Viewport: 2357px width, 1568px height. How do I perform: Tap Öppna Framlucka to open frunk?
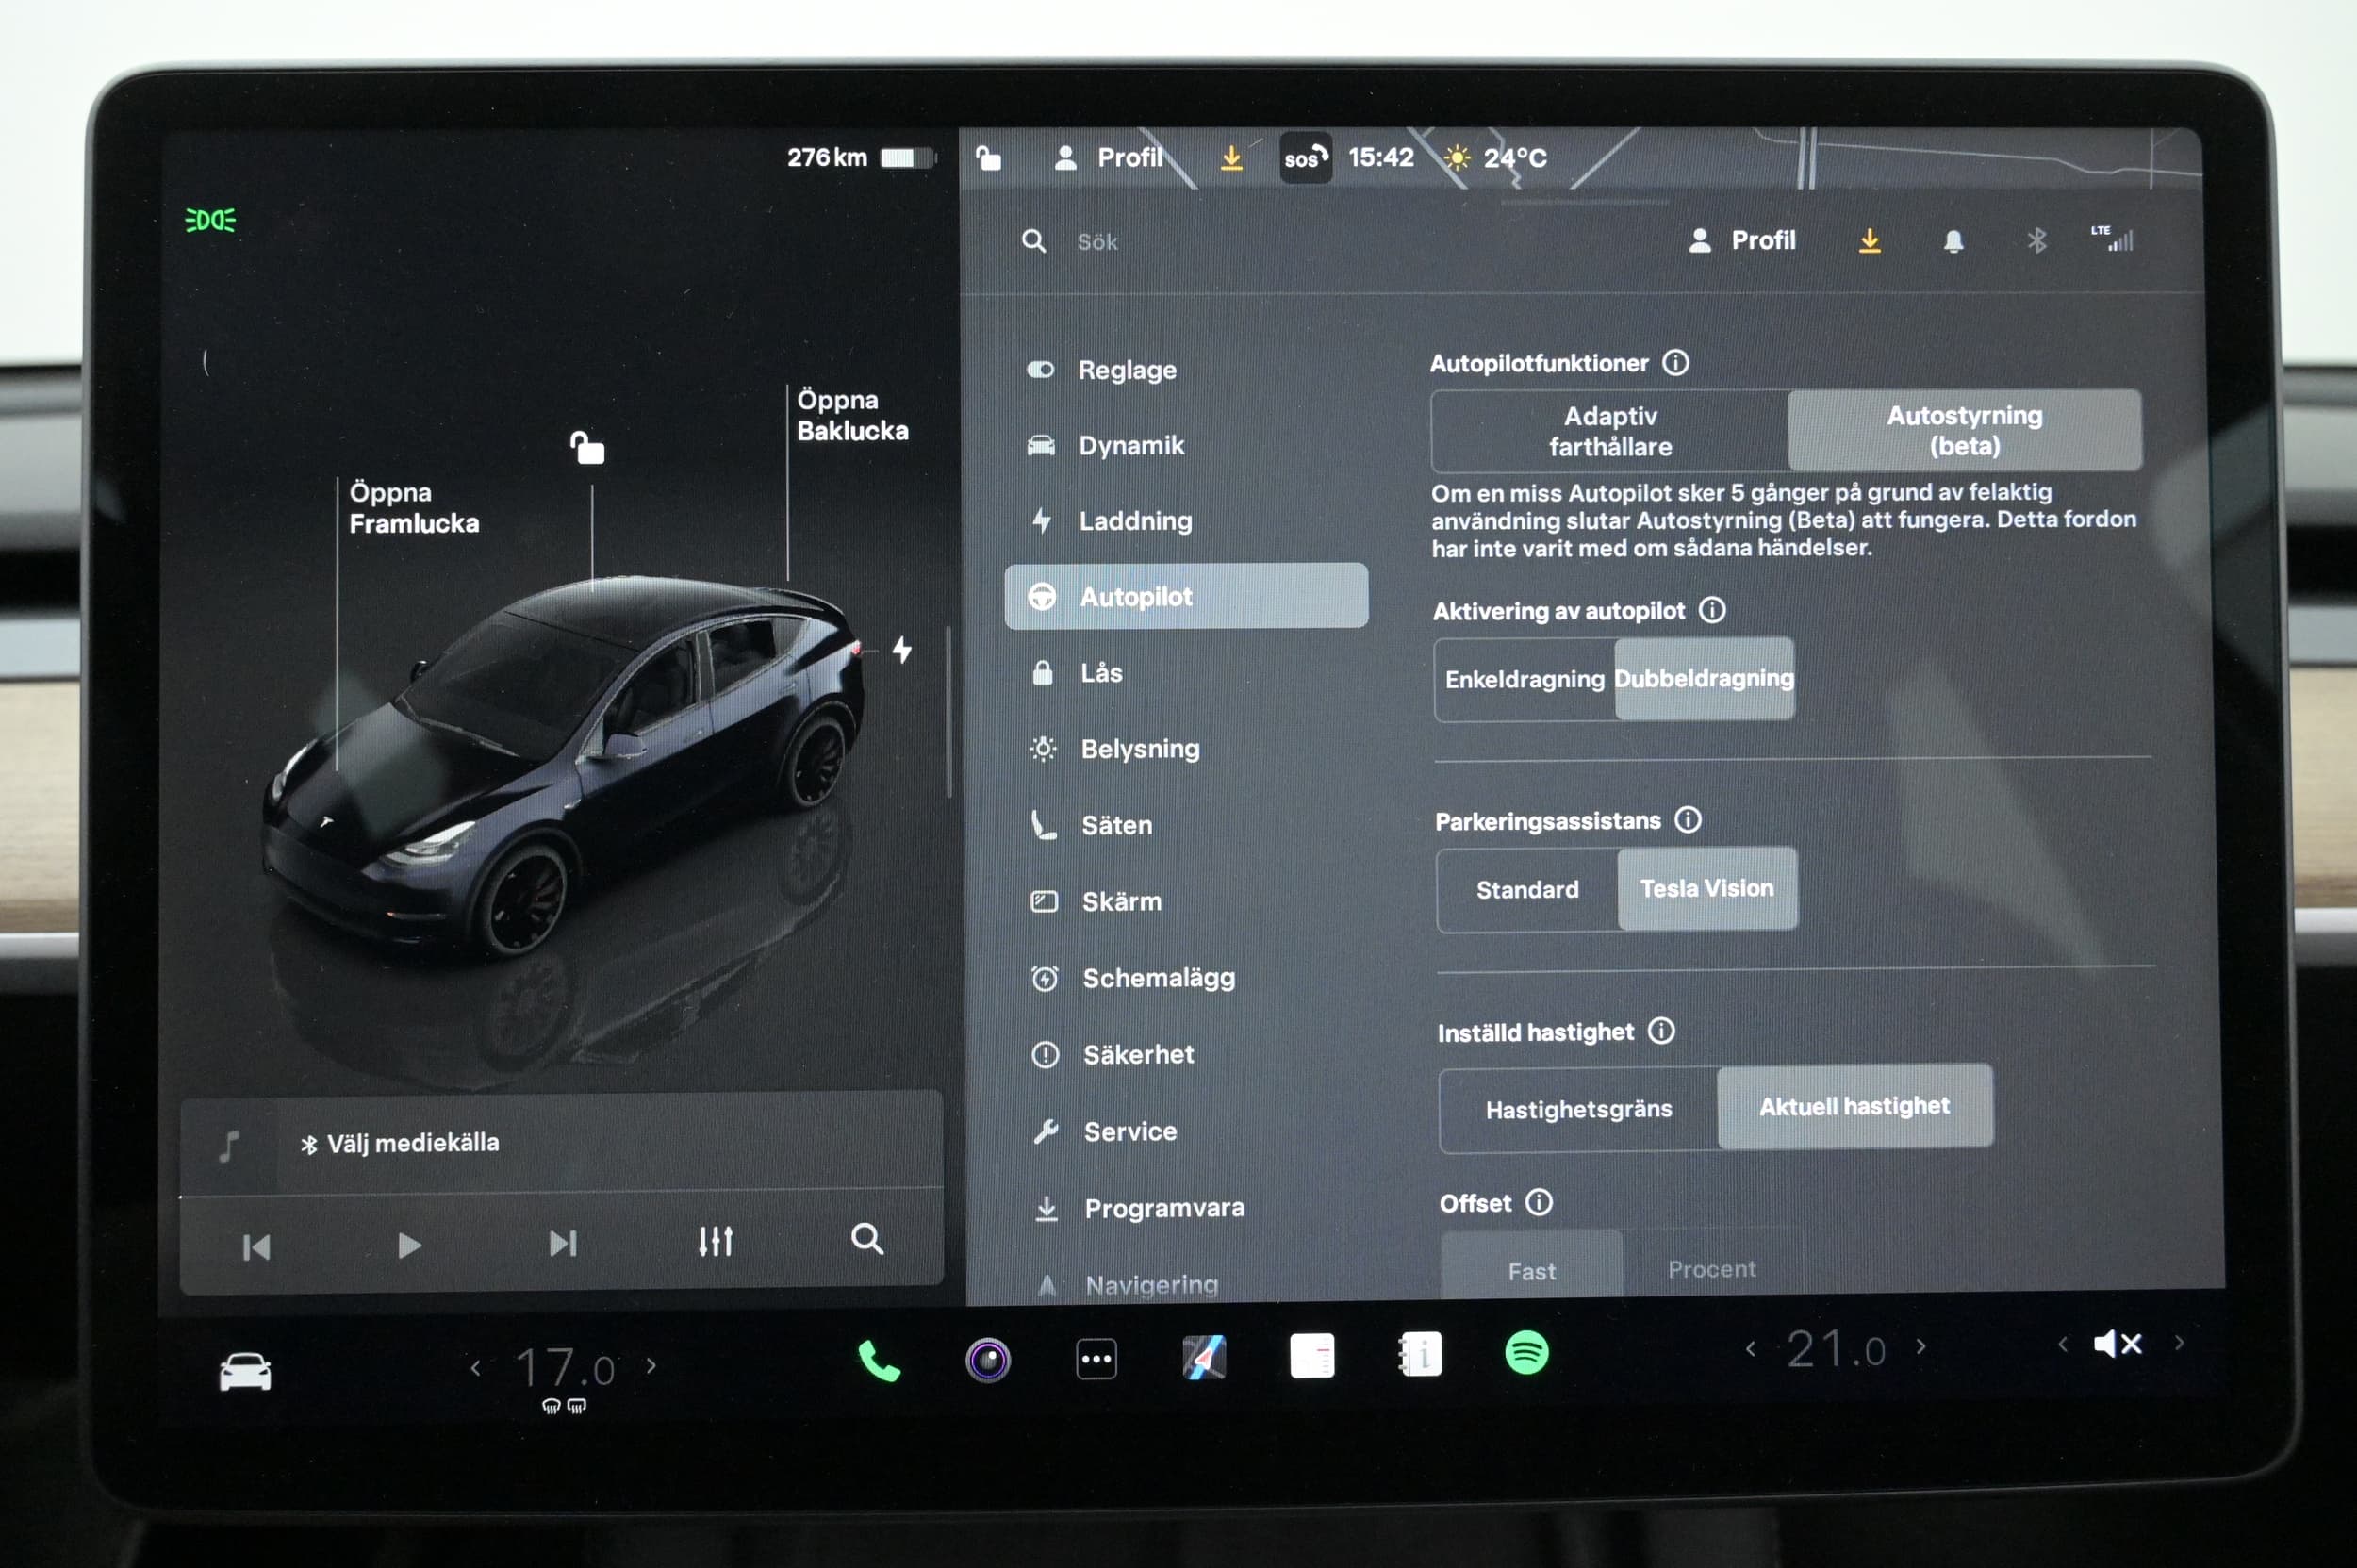point(414,508)
